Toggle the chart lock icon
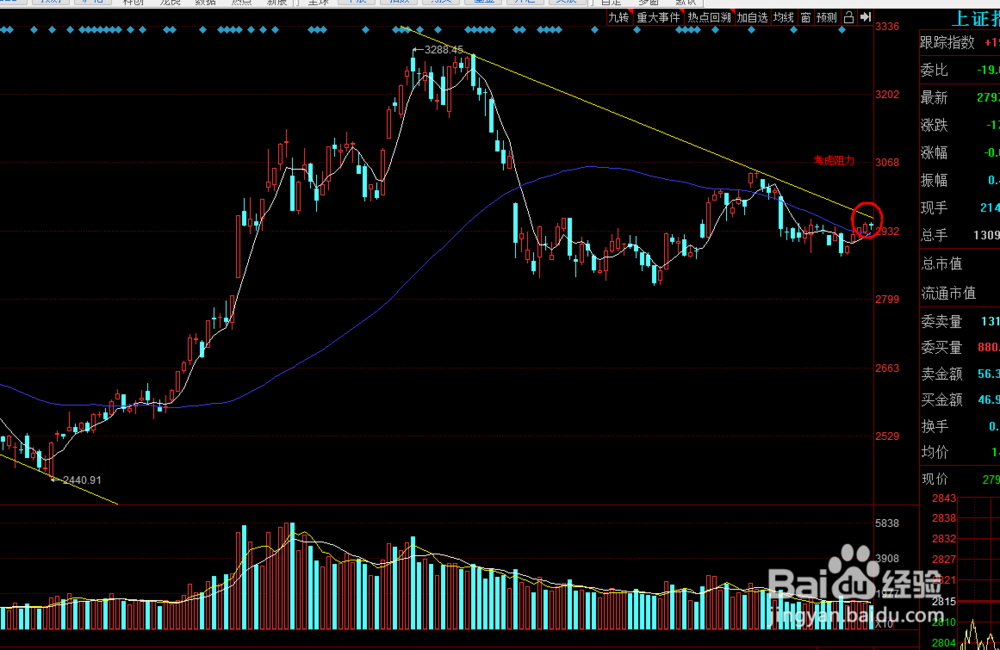This screenshot has height=650, width=1000. tap(849, 18)
